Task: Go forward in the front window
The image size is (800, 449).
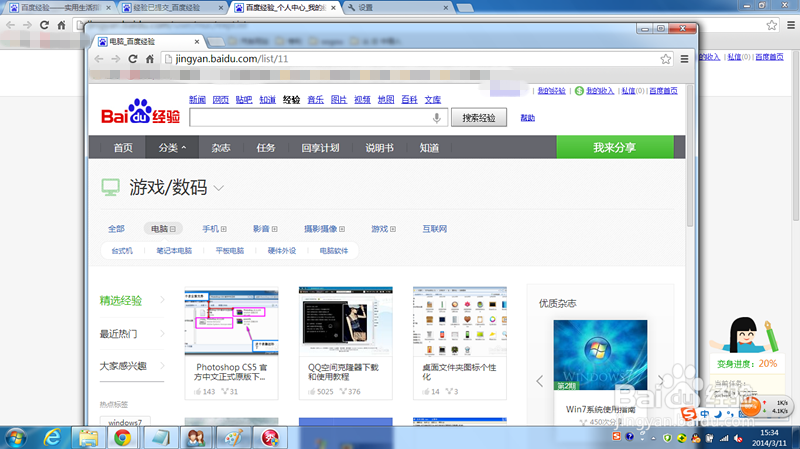Action: click(x=116, y=59)
